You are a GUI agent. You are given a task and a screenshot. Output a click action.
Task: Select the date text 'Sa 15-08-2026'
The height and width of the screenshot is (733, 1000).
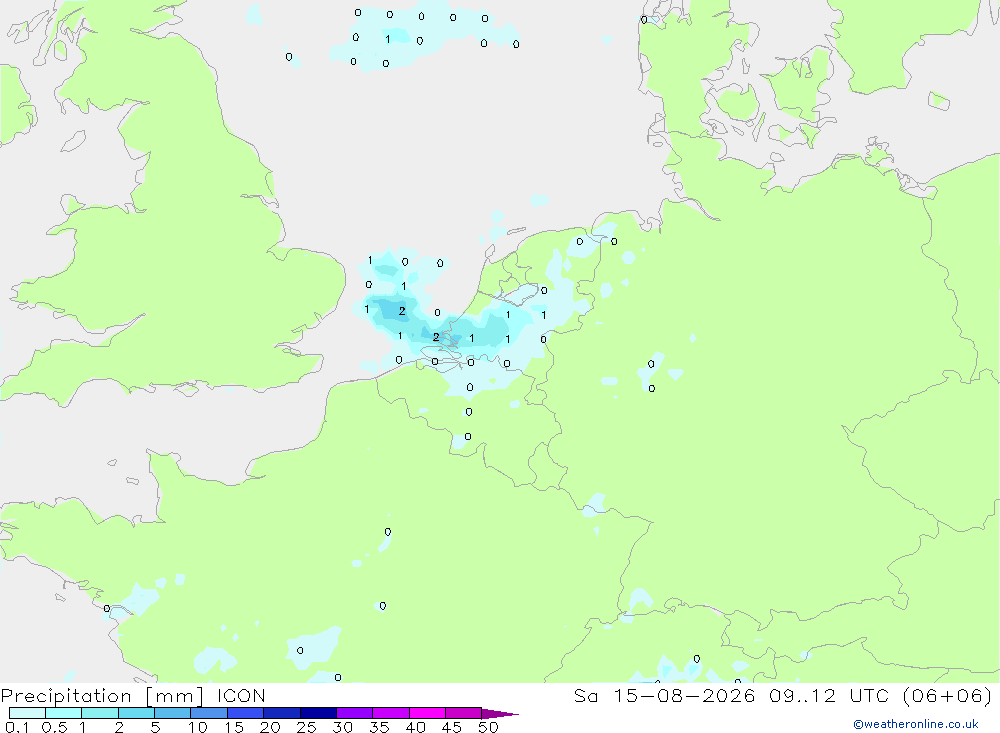[x=665, y=696]
